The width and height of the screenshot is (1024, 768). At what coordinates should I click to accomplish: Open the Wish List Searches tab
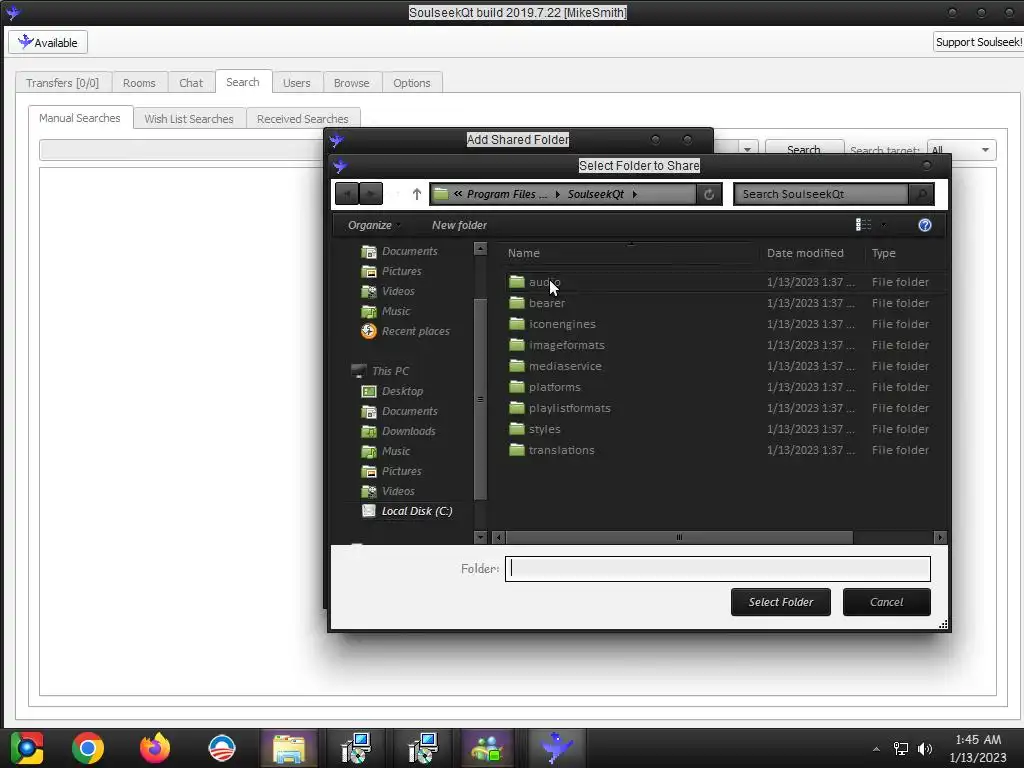click(x=189, y=119)
